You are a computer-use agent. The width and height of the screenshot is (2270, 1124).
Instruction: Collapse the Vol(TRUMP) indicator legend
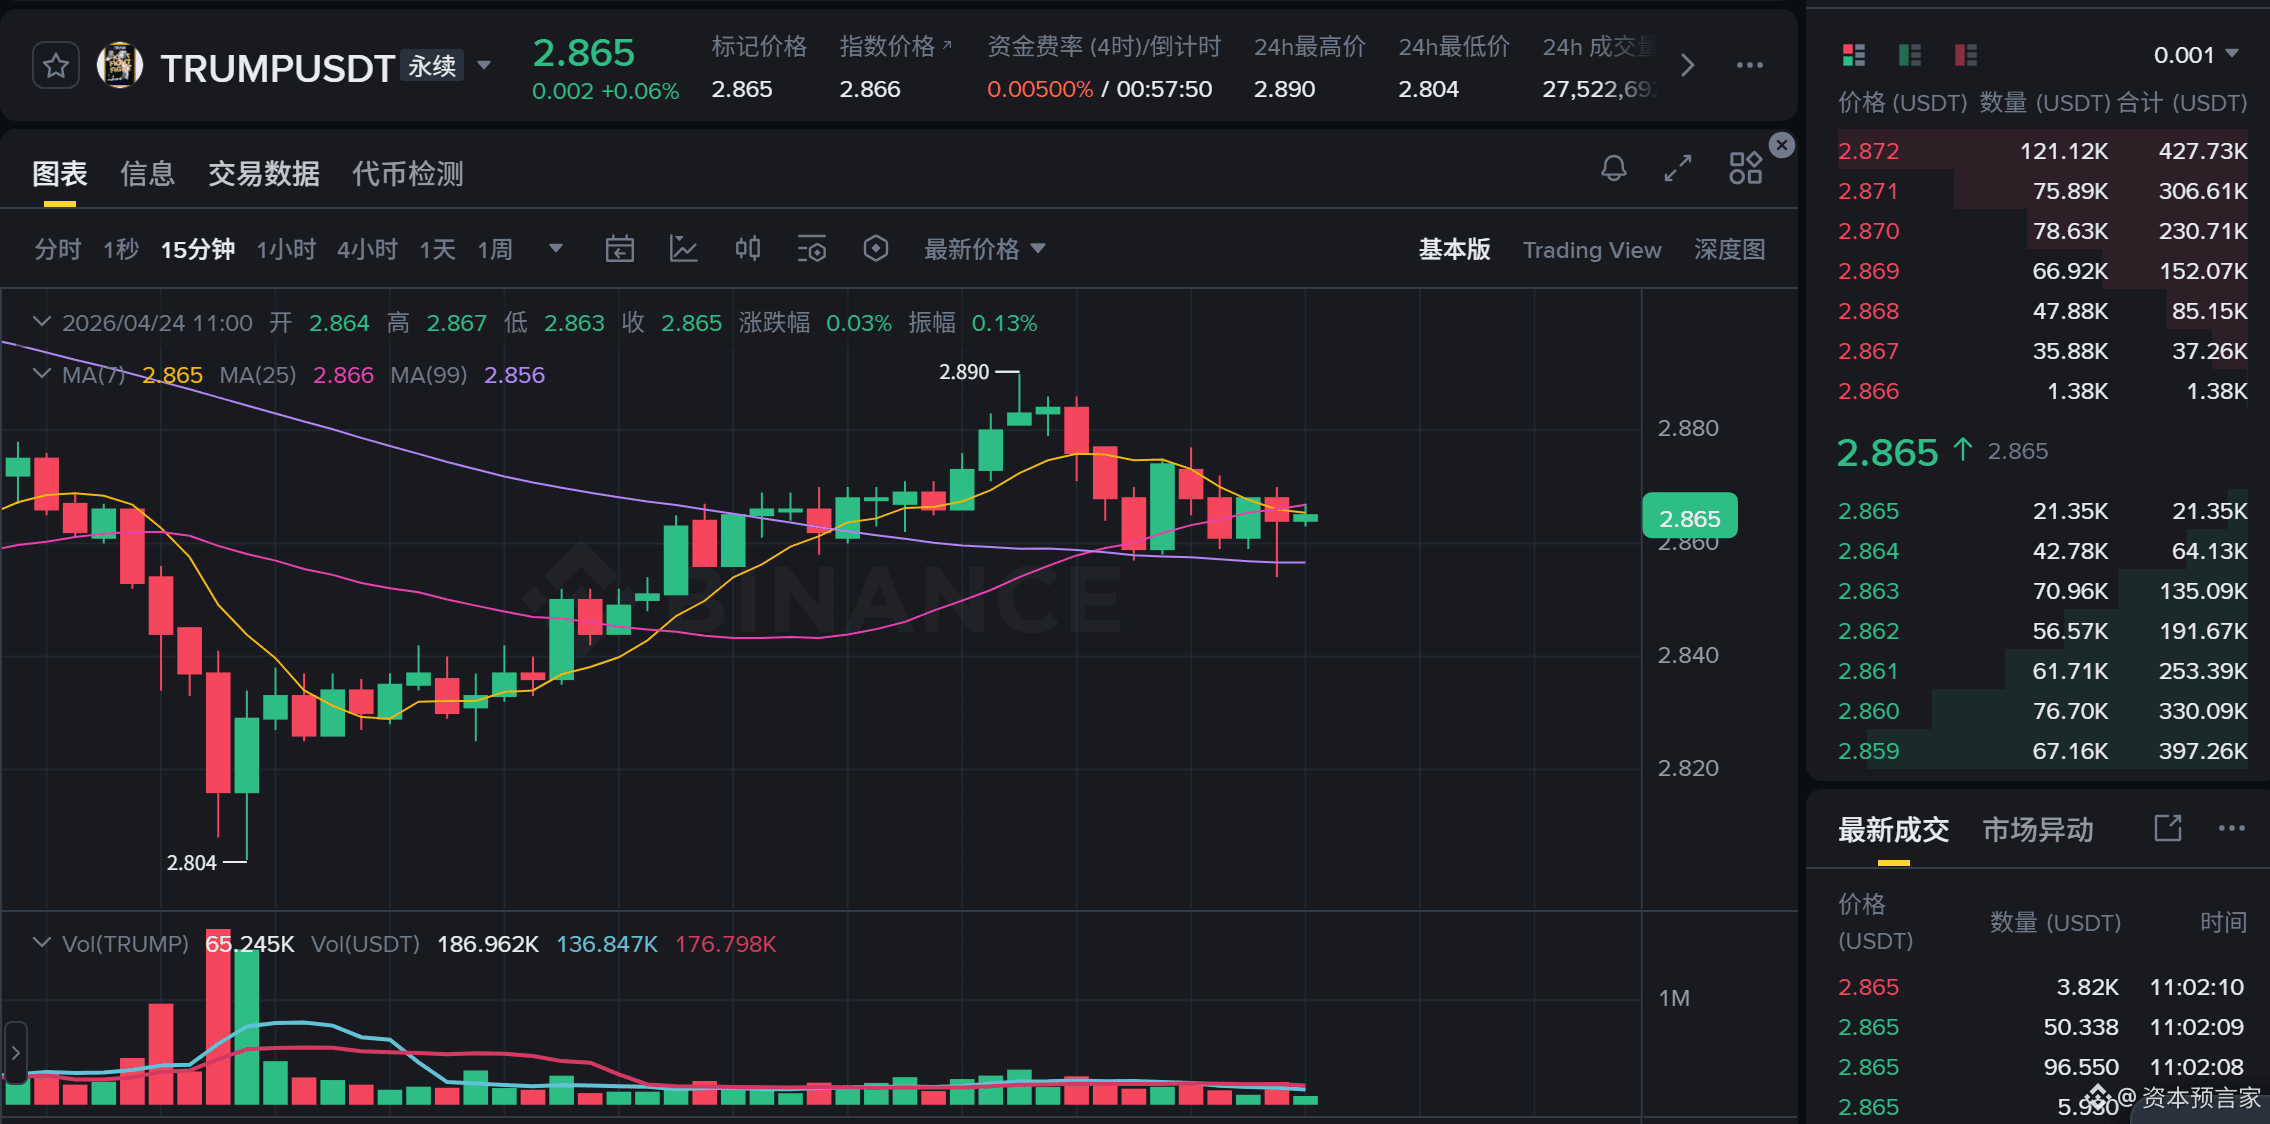41,943
